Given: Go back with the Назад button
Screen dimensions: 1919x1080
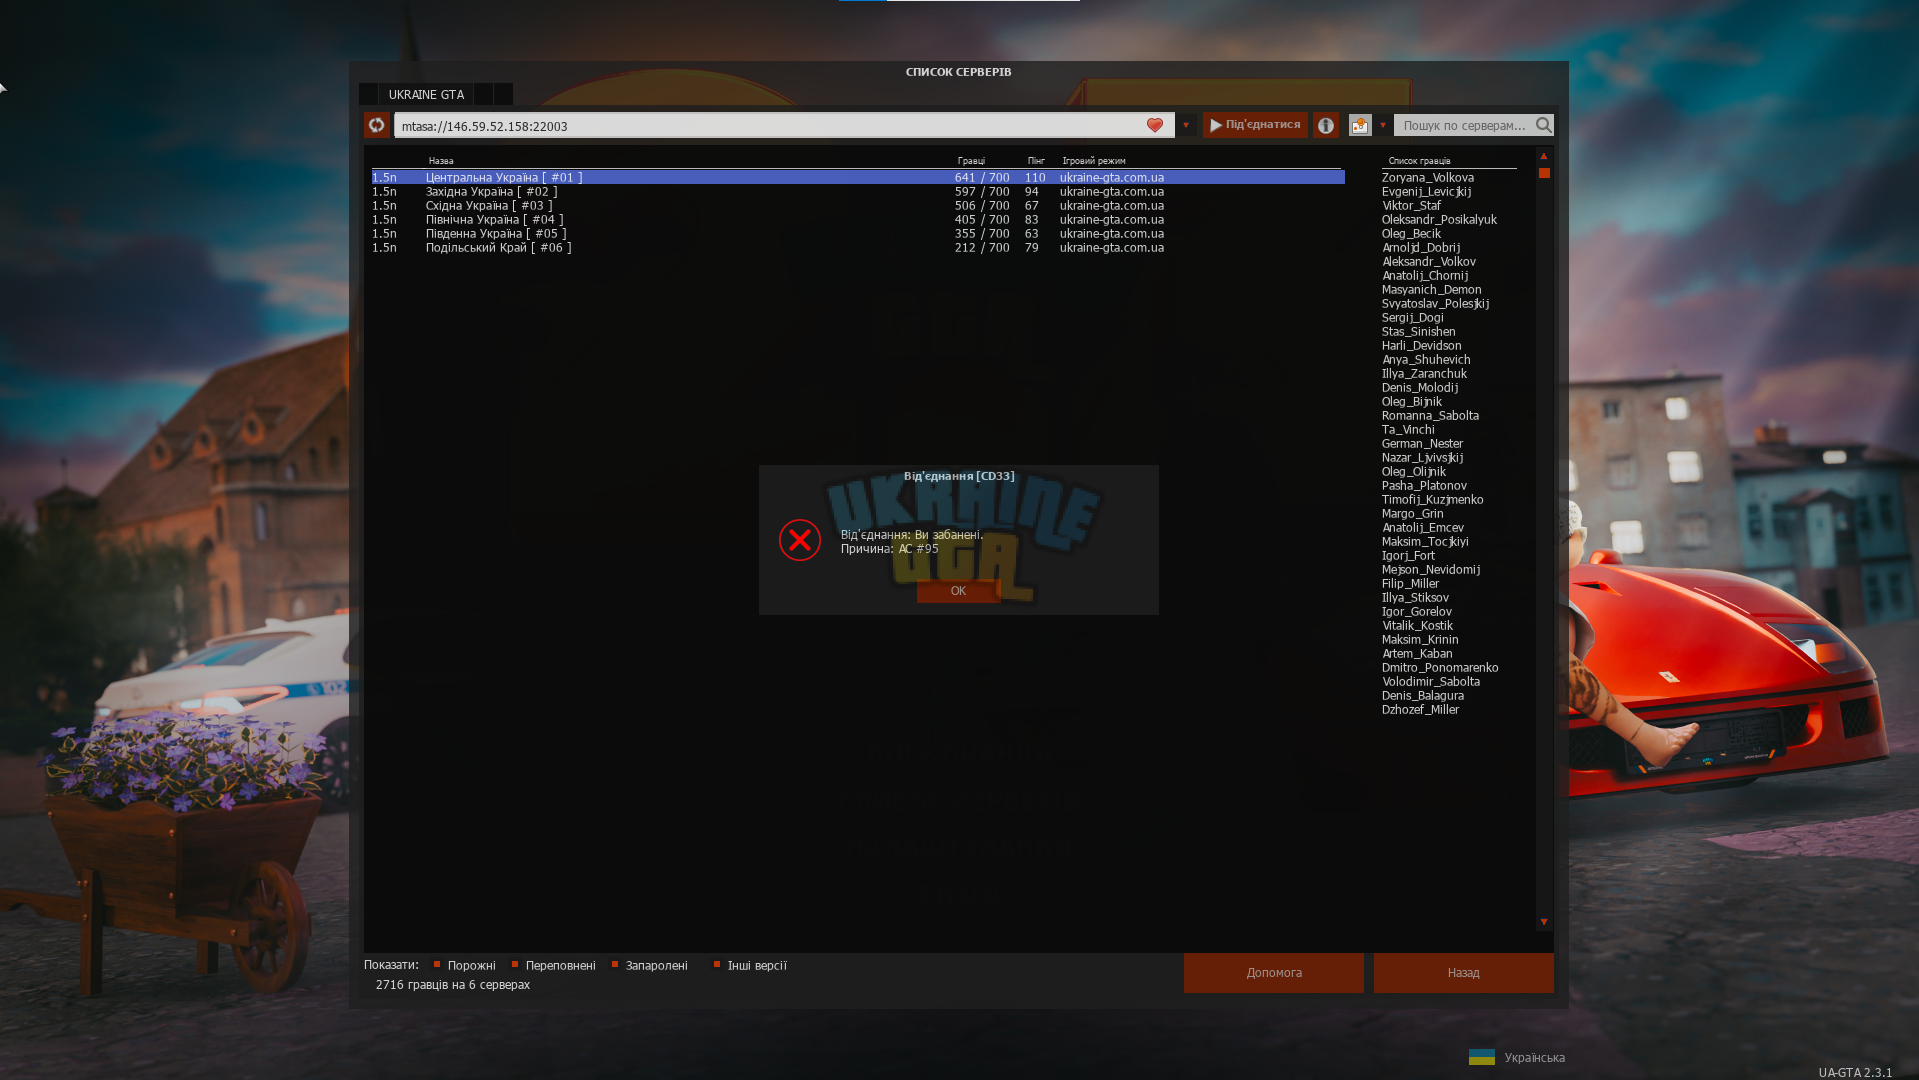Looking at the screenshot, I should point(1463,973).
